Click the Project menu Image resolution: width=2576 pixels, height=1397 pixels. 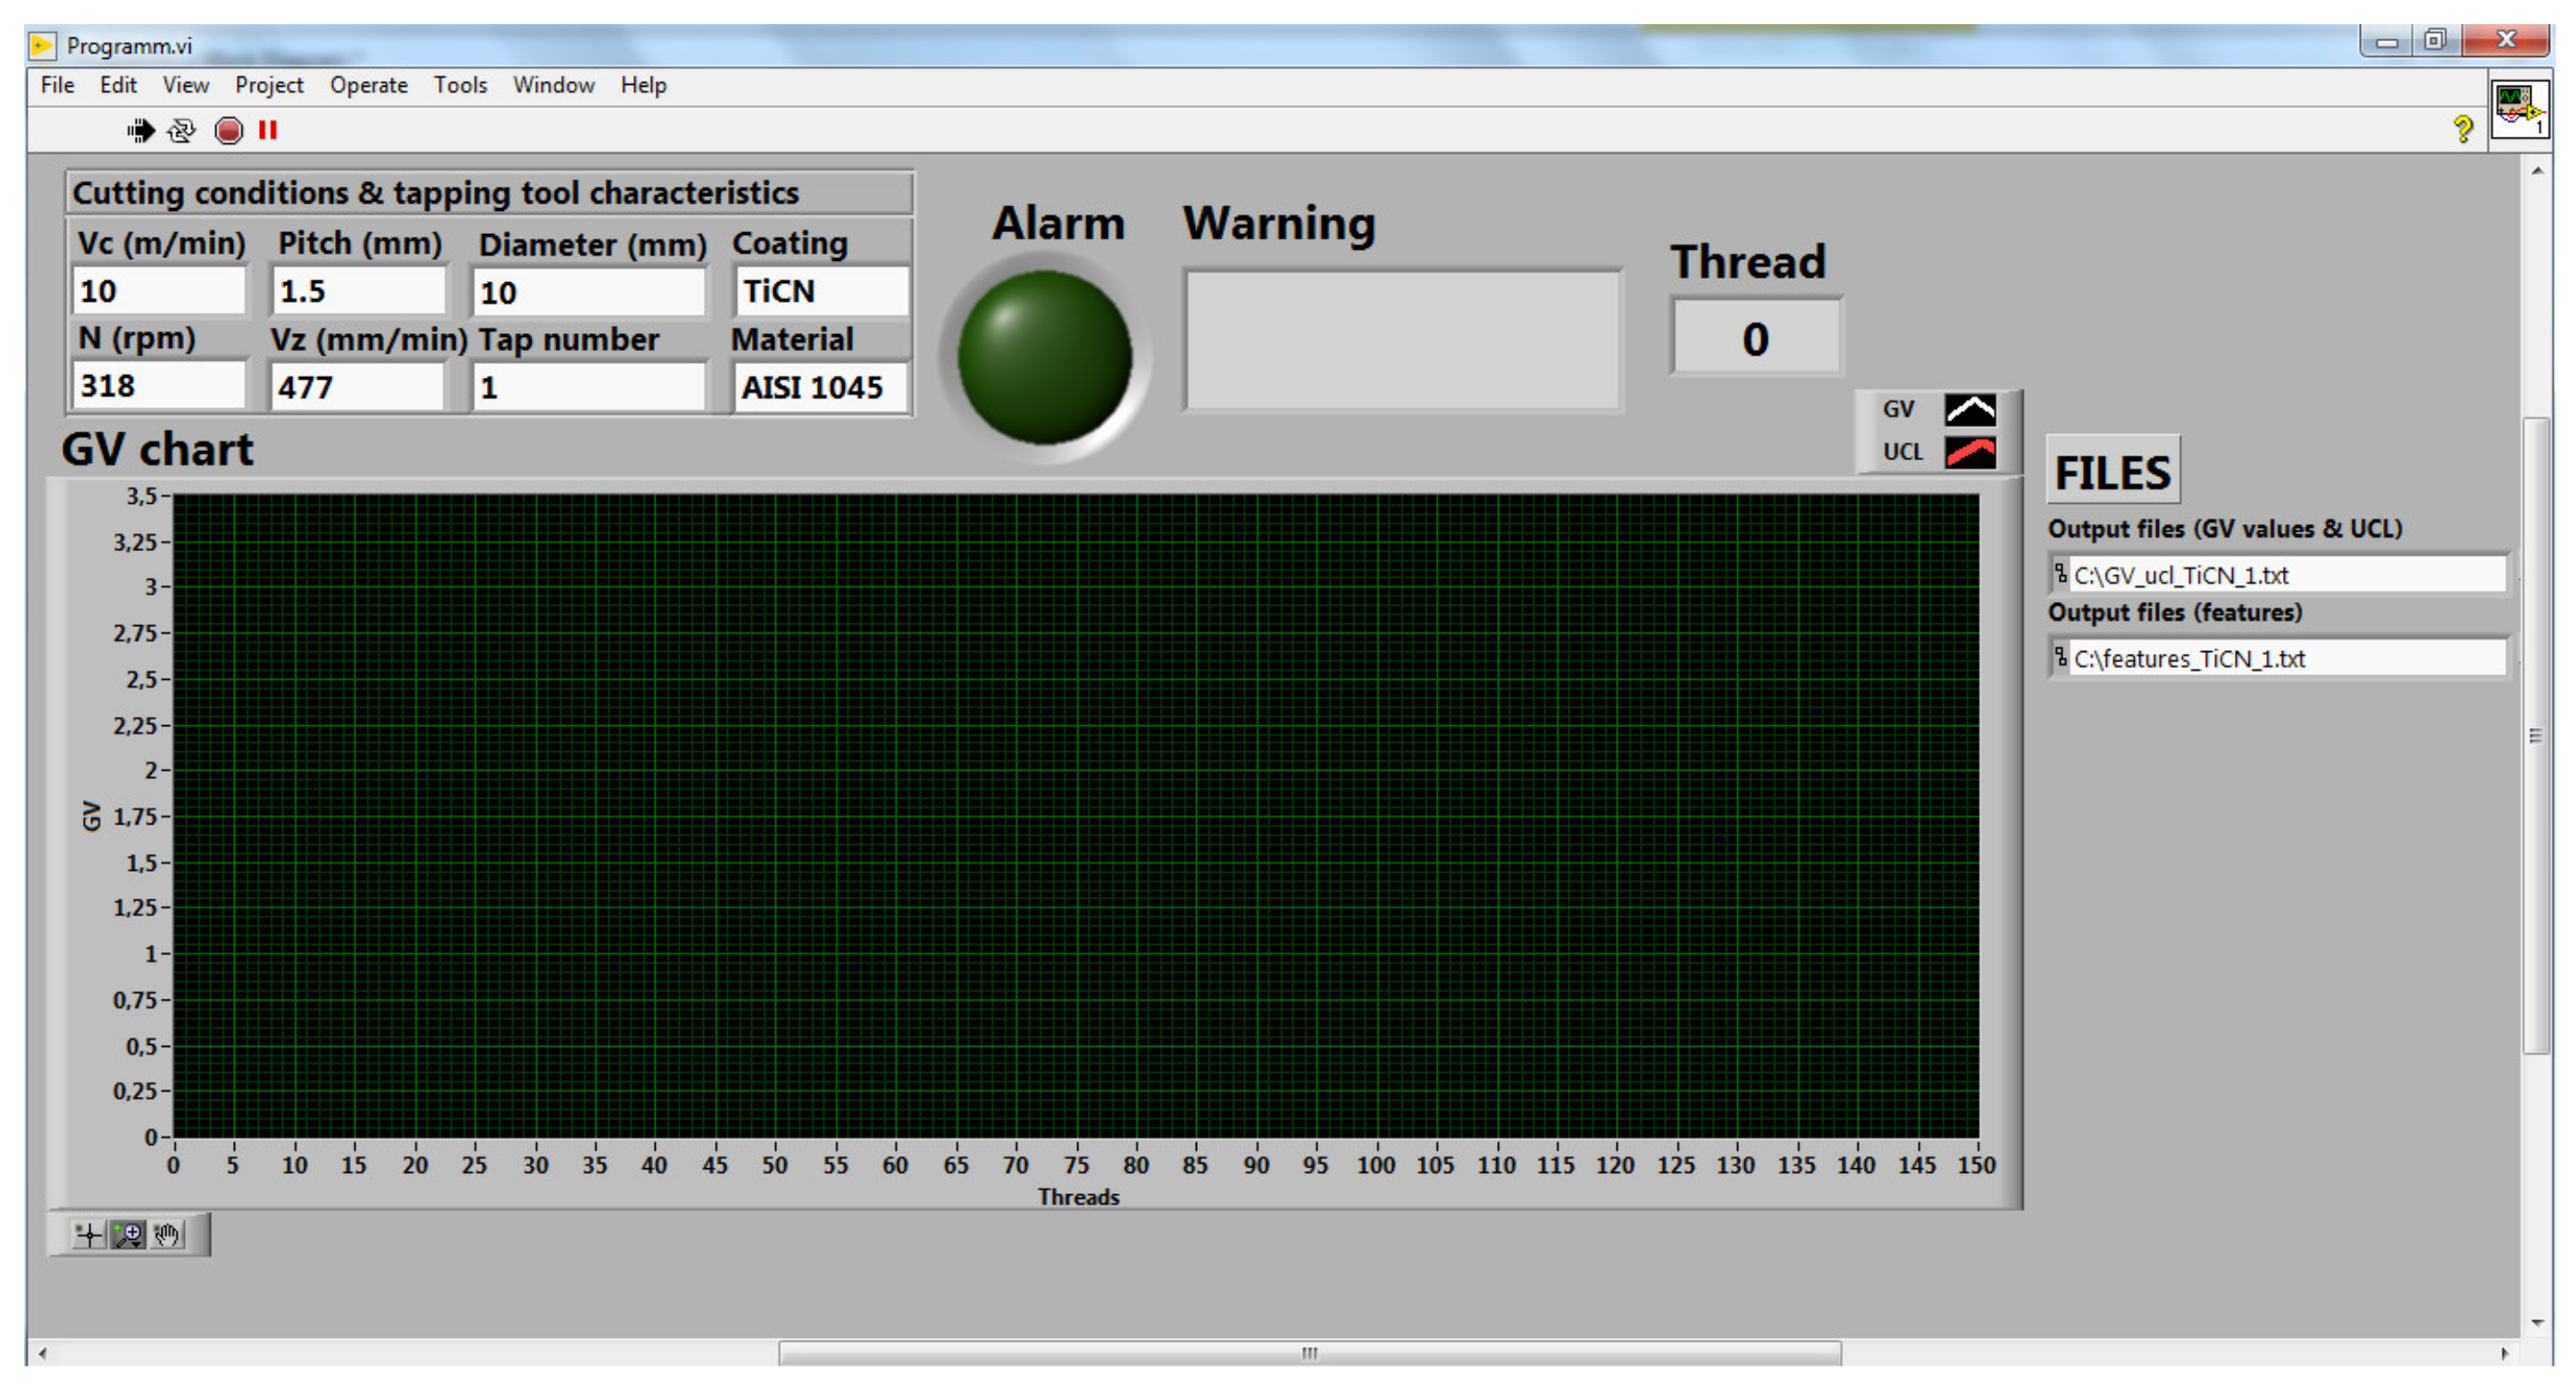click(268, 85)
